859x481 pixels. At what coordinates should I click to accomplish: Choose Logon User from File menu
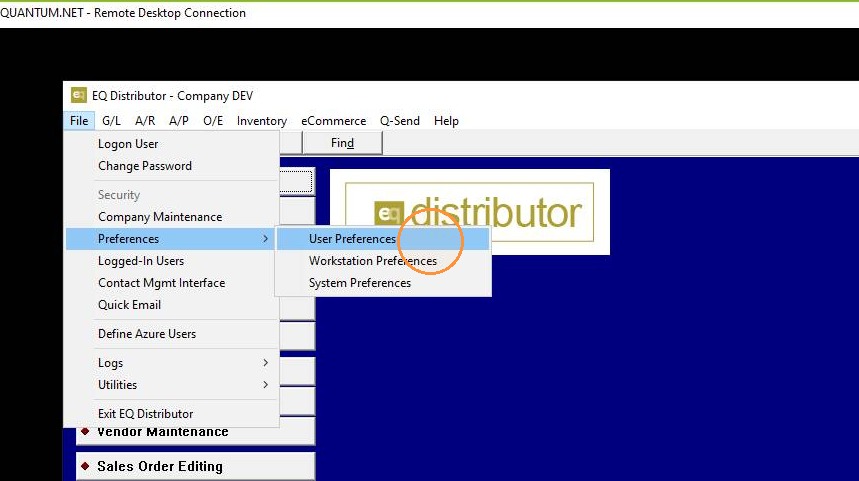(171, 144)
